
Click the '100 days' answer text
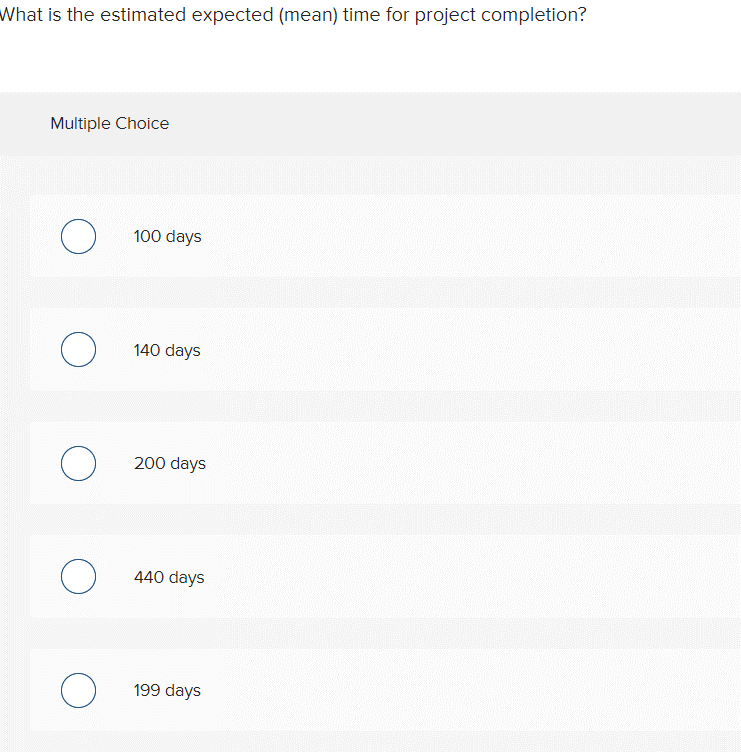coord(167,237)
